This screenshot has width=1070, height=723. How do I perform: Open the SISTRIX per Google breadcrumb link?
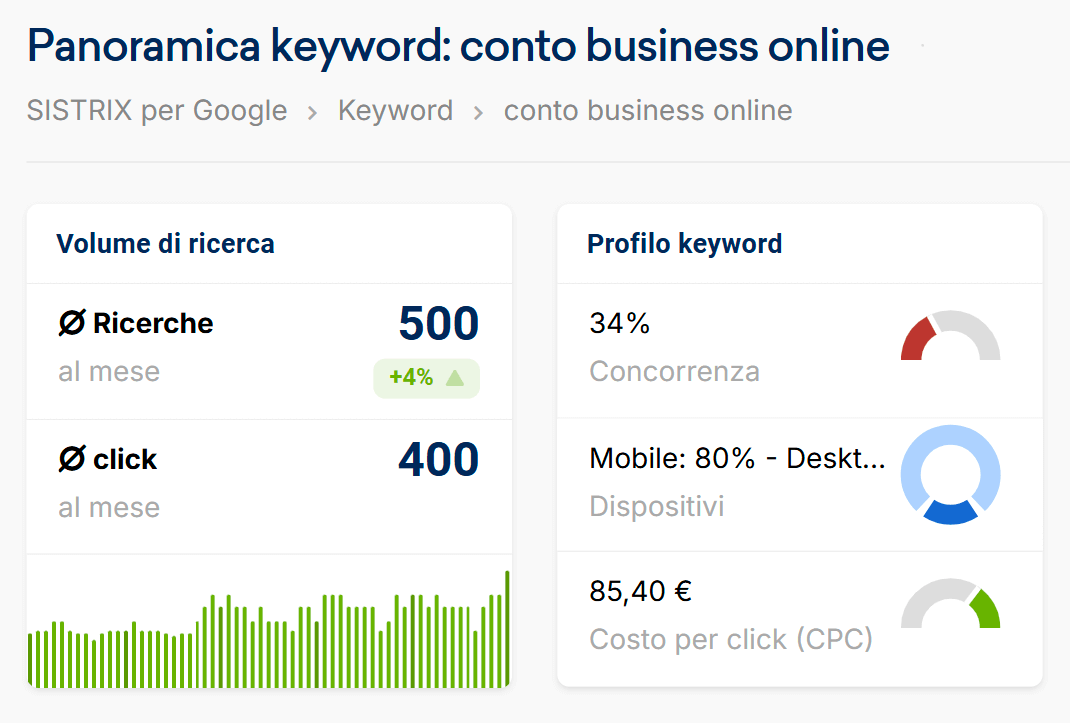pyautogui.click(x=155, y=110)
